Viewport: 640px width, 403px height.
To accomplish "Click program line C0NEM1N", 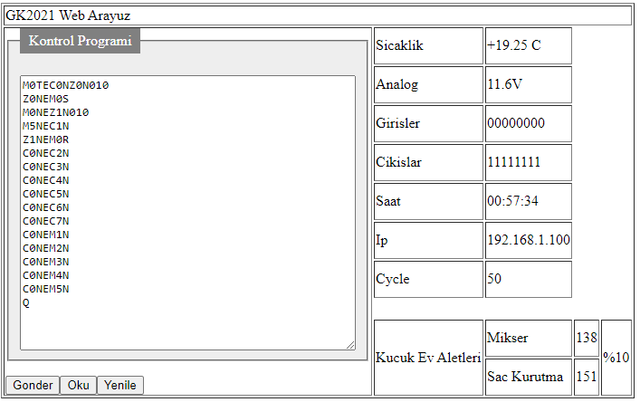I will (46, 234).
